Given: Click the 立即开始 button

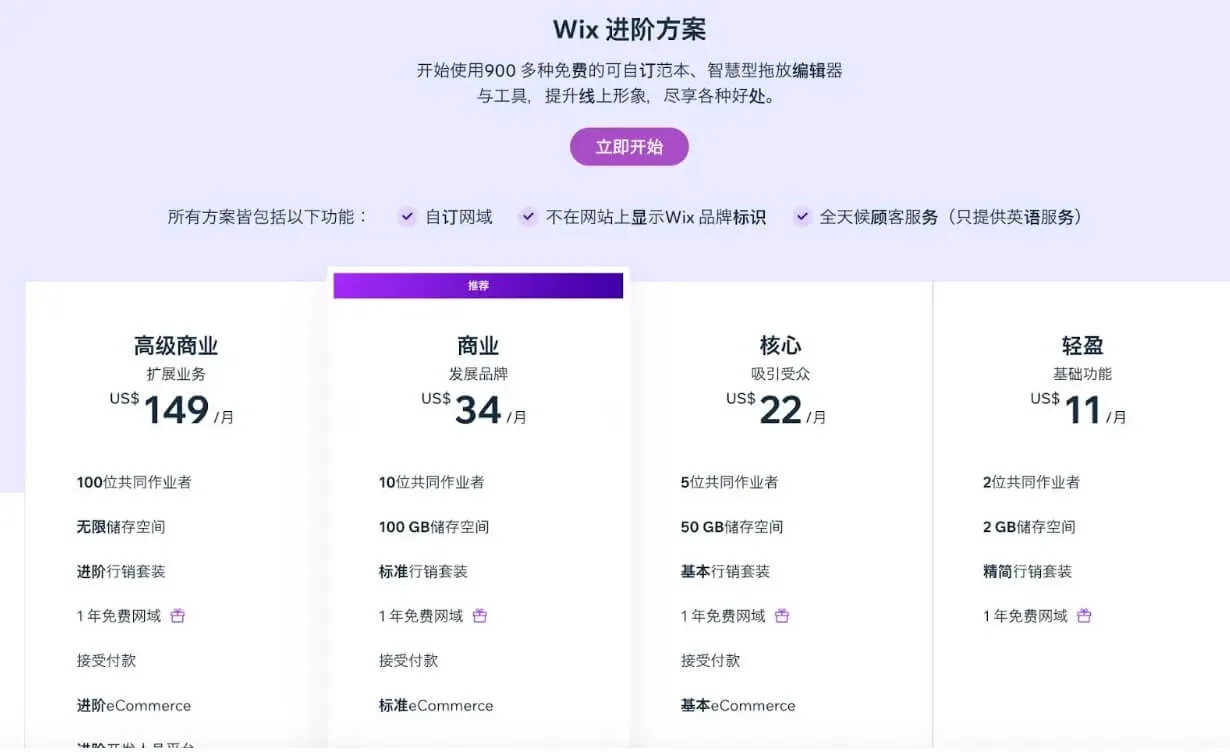Looking at the screenshot, I should [x=629, y=147].
